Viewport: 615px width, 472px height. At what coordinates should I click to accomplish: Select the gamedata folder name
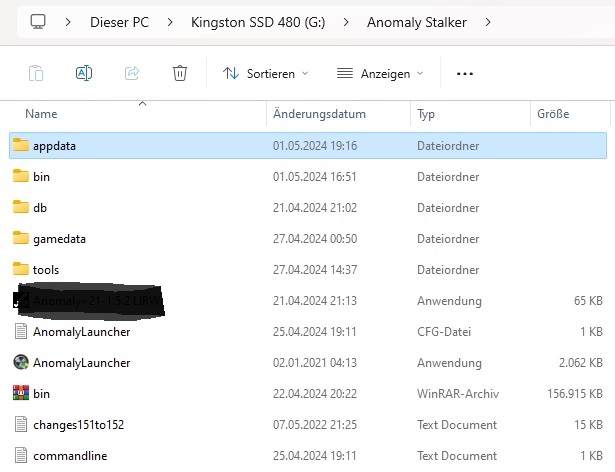pyautogui.click(x=59, y=239)
